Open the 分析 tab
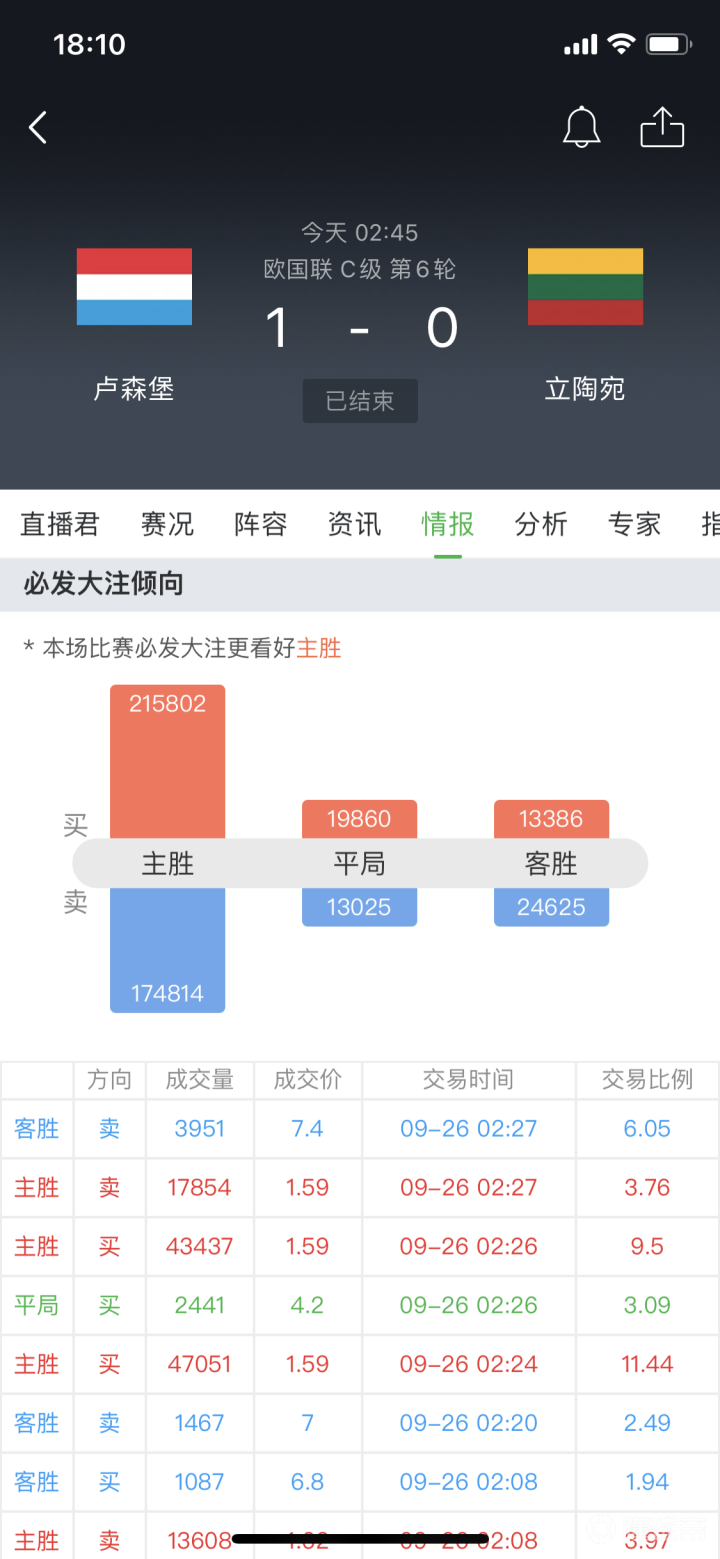 tap(541, 524)
